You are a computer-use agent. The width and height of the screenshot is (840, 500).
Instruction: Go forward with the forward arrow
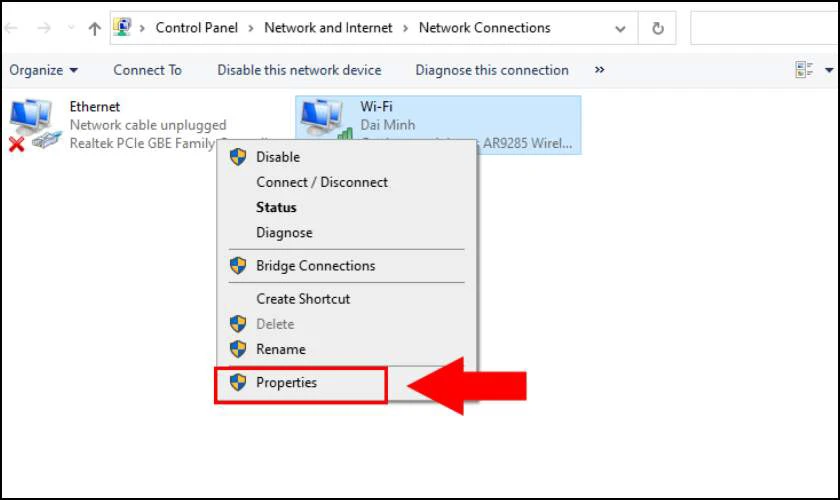44,28
